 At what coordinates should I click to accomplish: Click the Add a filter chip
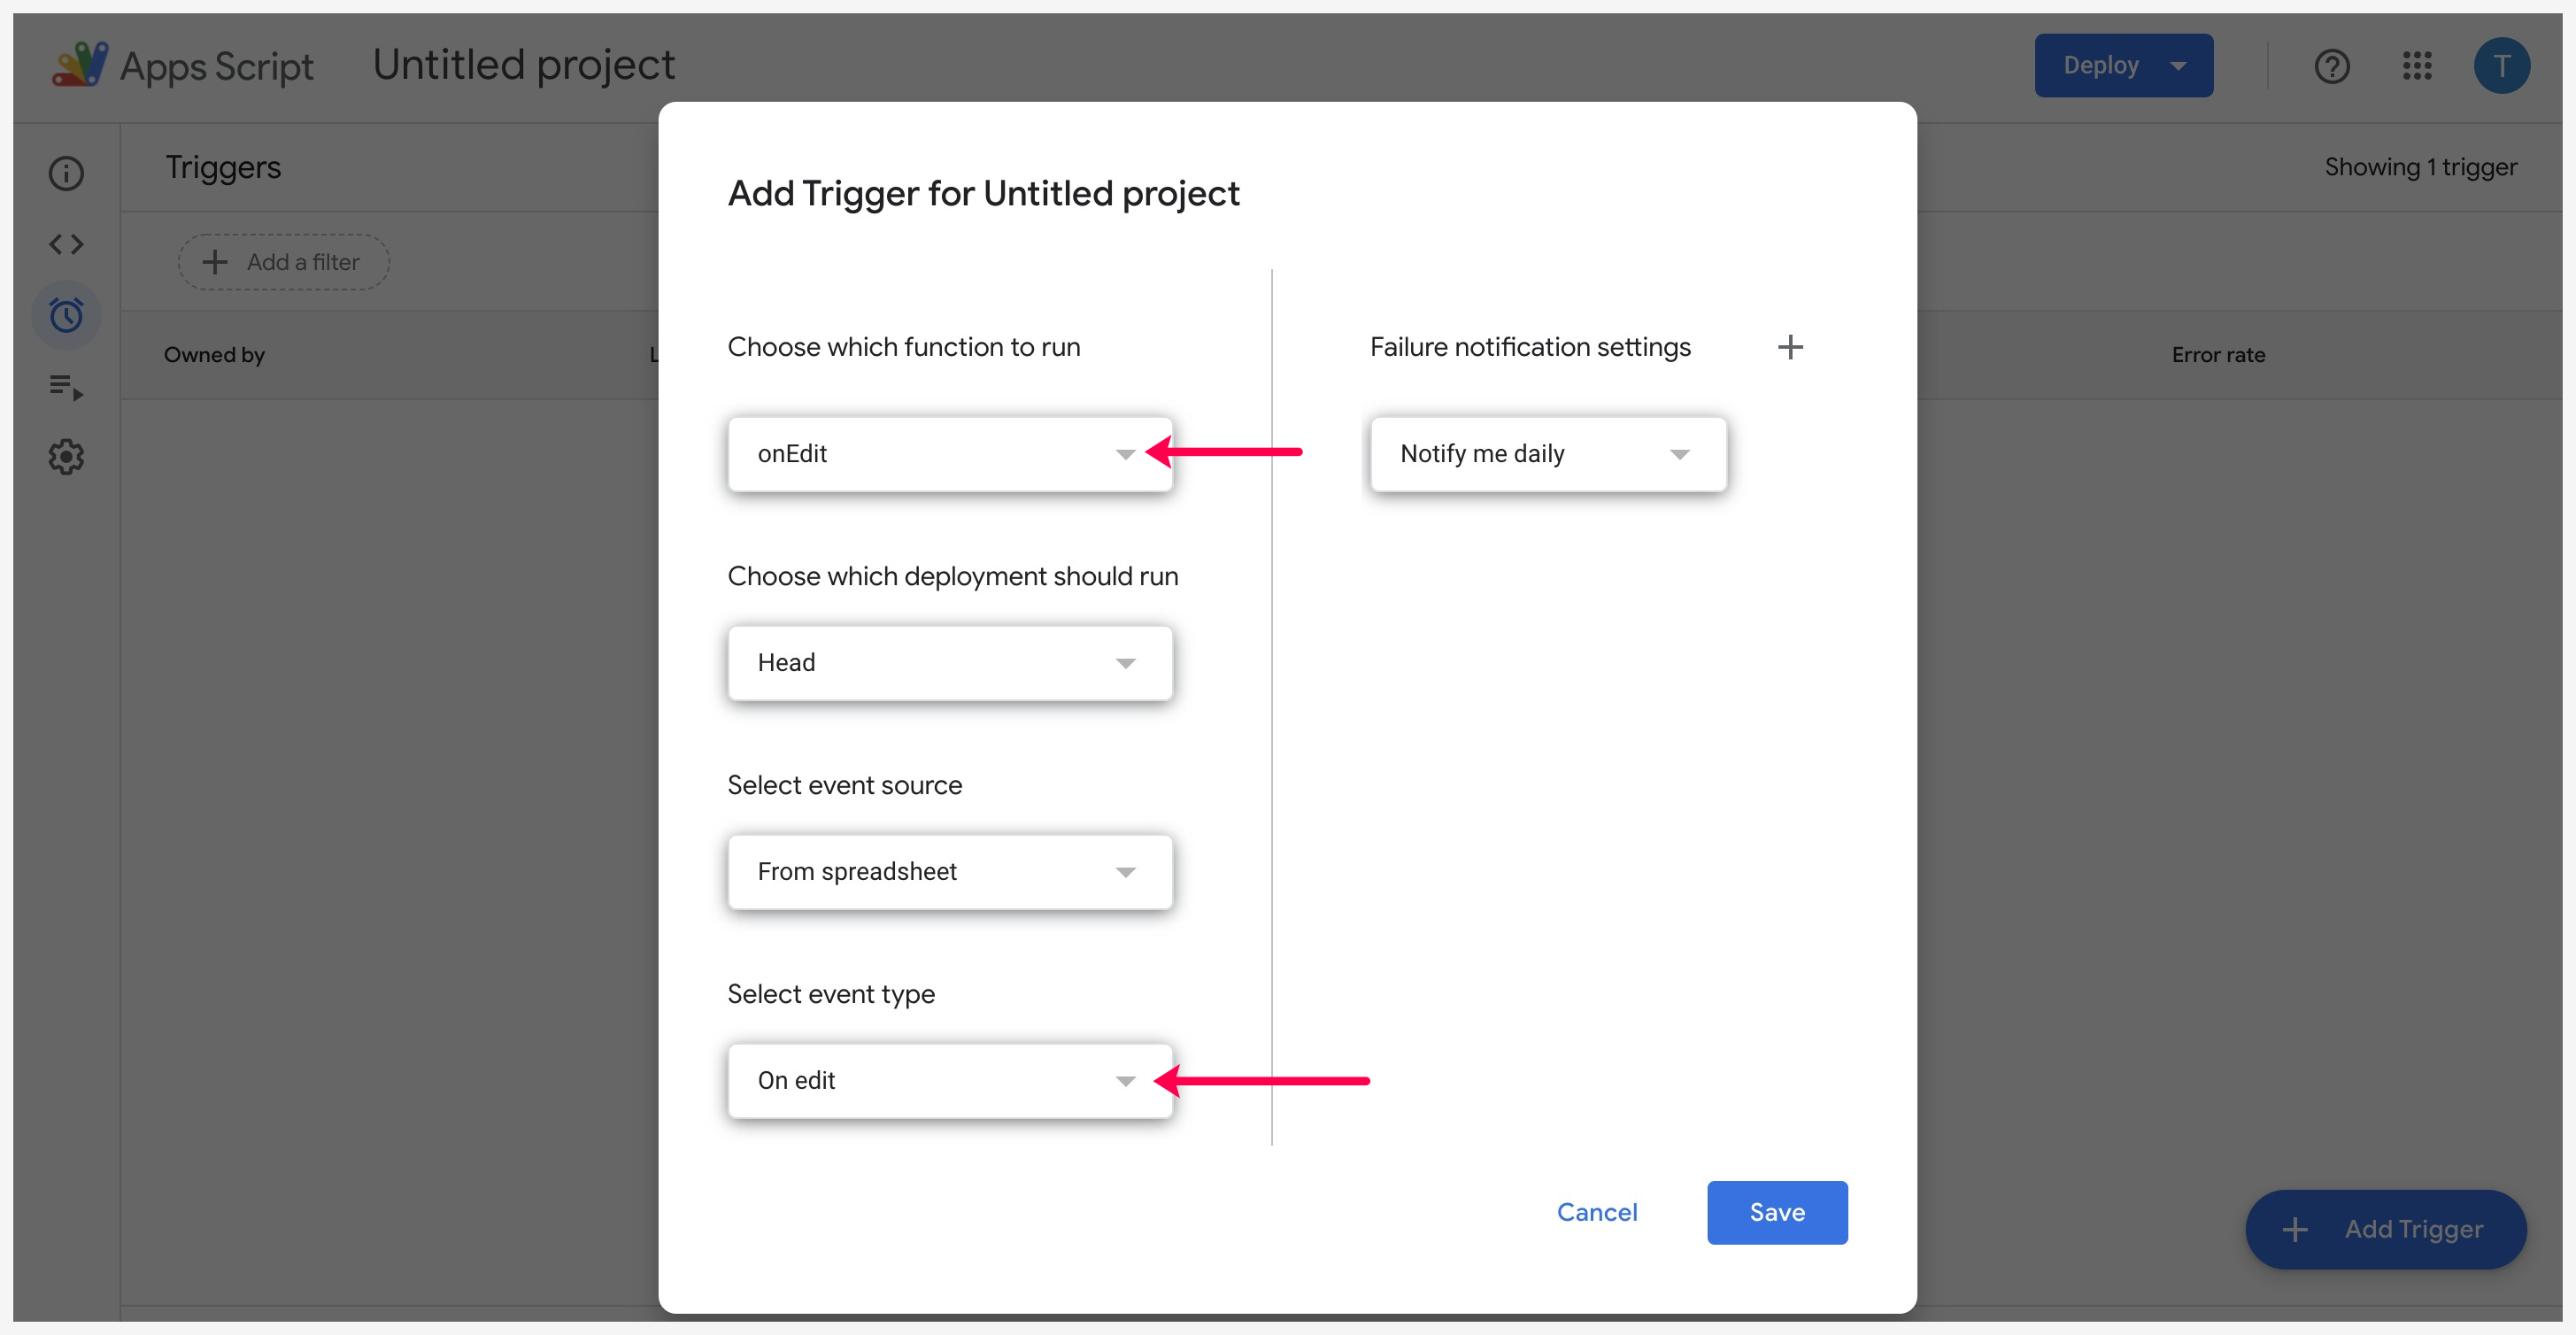pyautogui.click(x=283, y=262)
